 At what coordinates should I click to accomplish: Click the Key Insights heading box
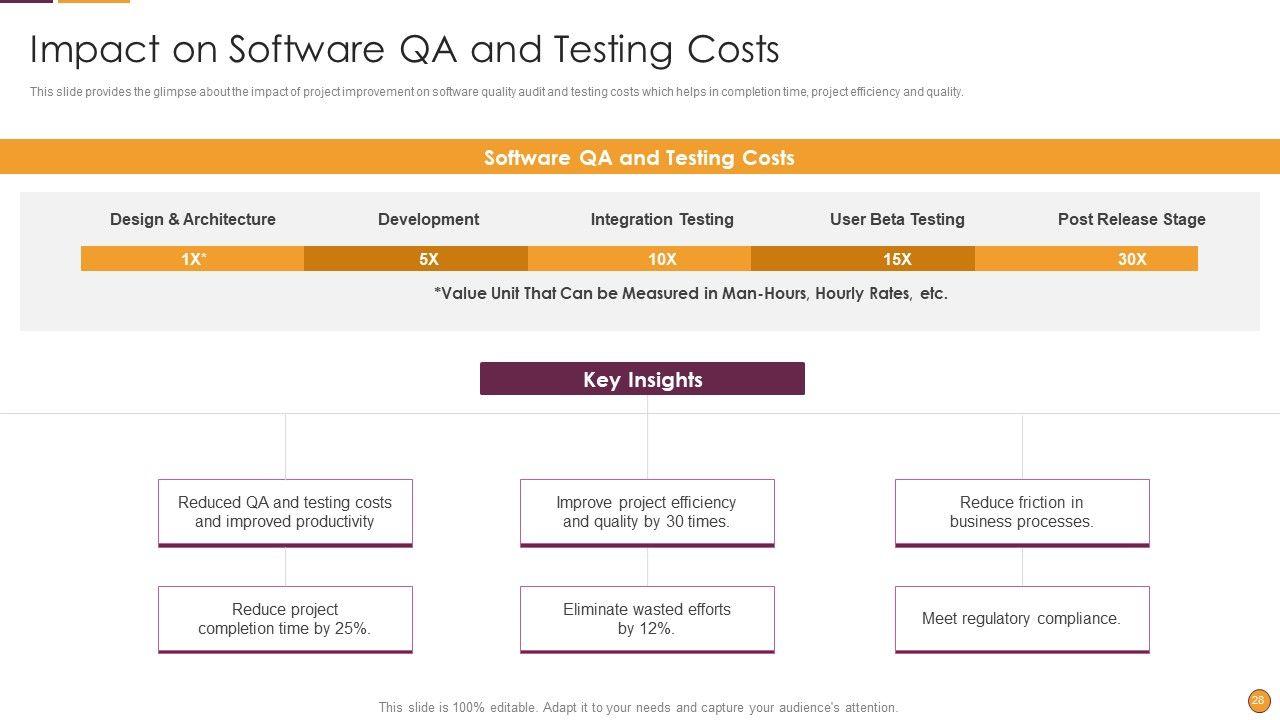(x=642, y=379)
